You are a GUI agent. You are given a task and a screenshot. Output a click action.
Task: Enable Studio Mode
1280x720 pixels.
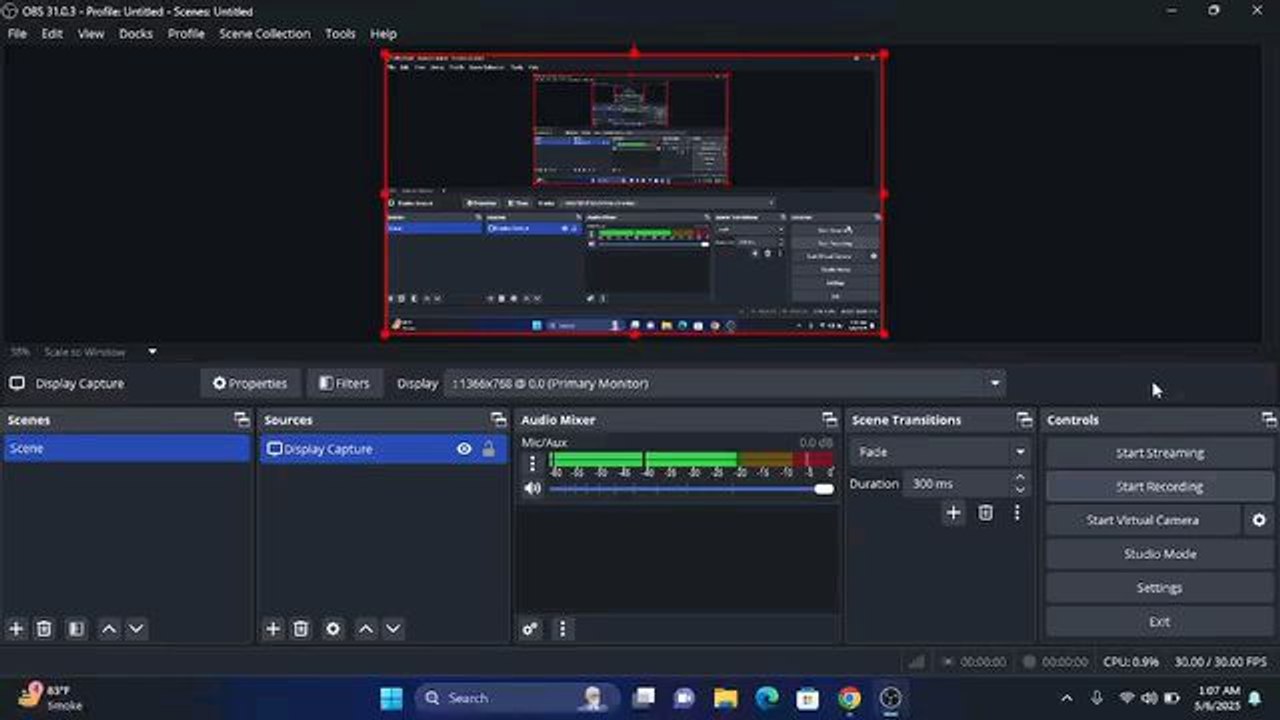1160,554
